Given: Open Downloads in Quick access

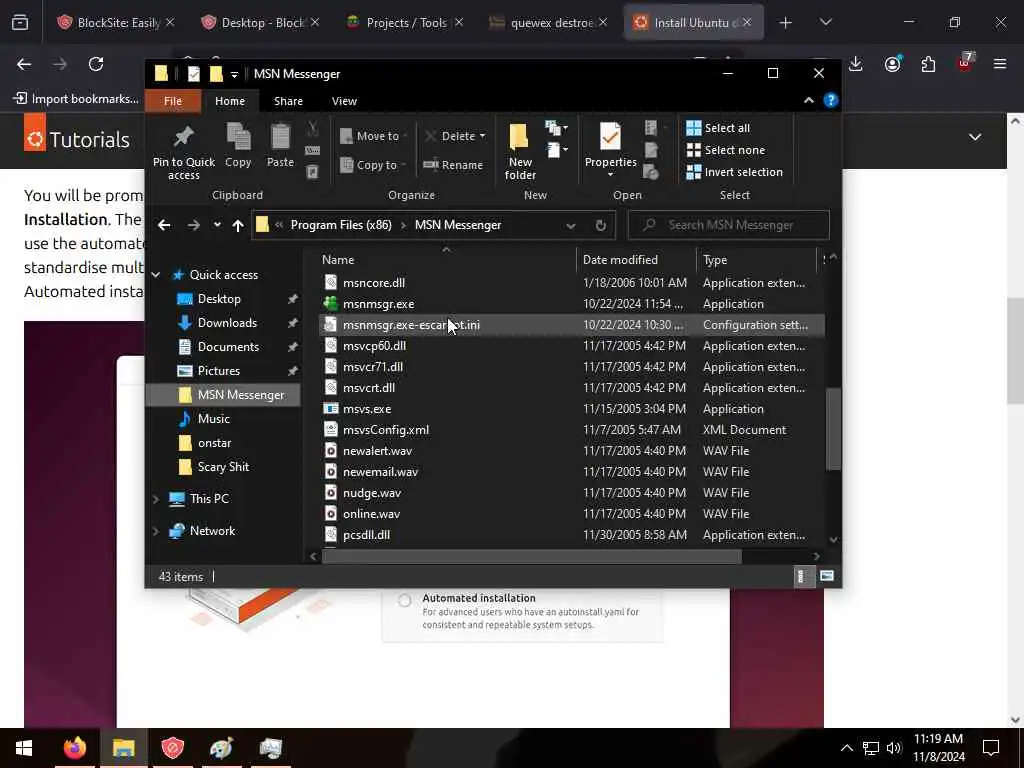Looking at the screenshot, I should (x=227, y=323).
